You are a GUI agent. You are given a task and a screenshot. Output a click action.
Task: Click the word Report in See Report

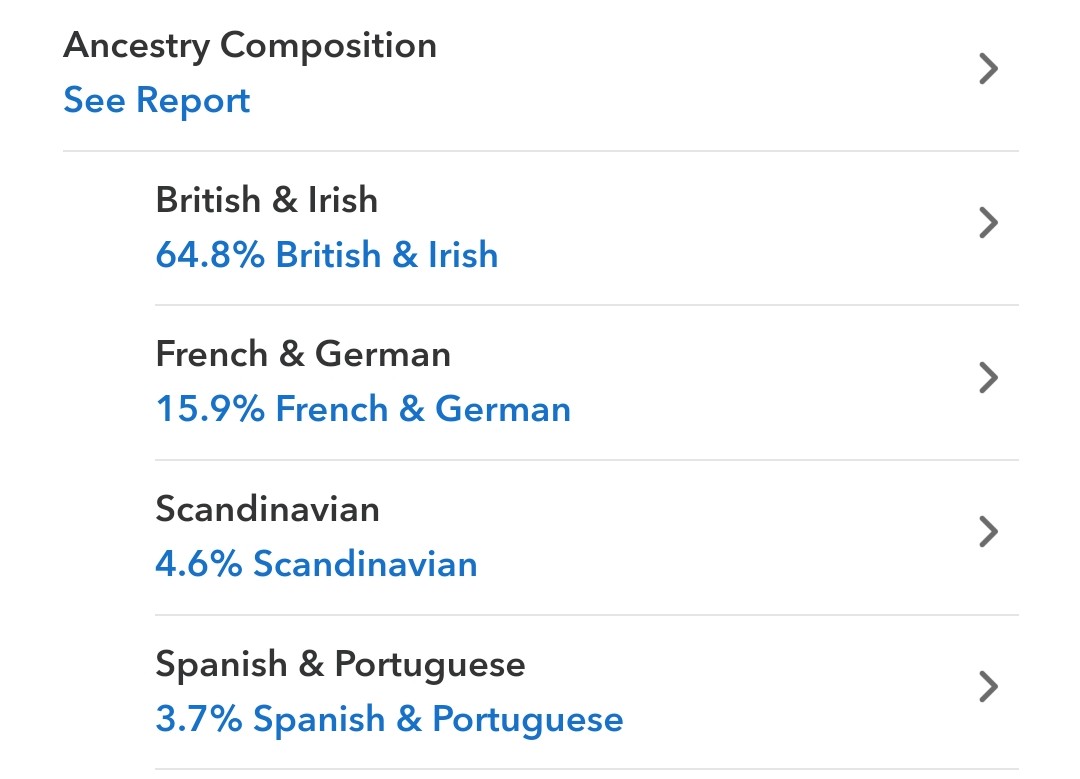point(193,102)
